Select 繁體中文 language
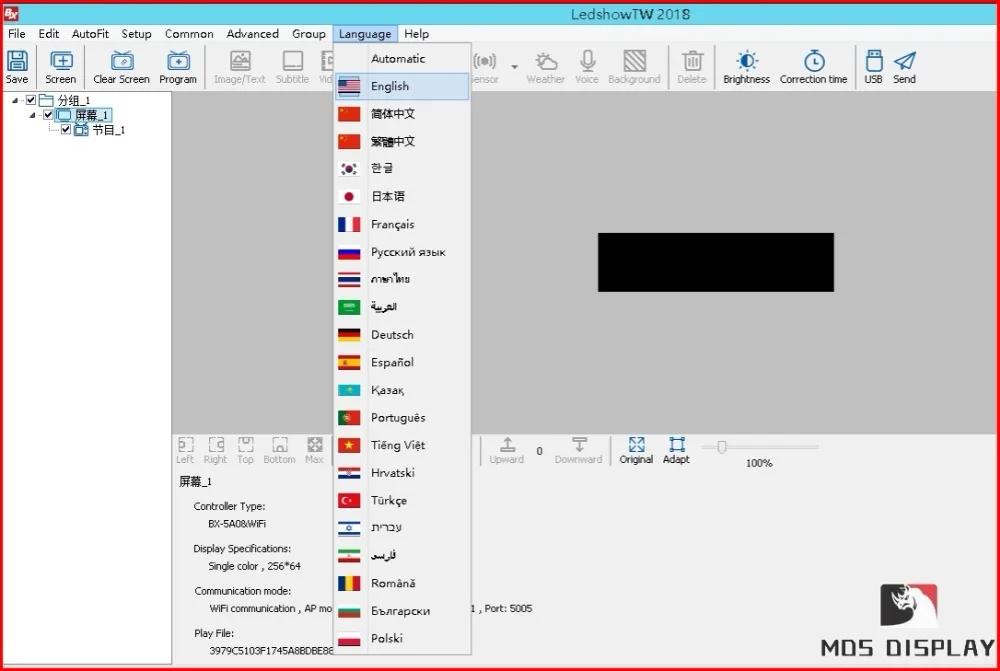 coord(402,141)
